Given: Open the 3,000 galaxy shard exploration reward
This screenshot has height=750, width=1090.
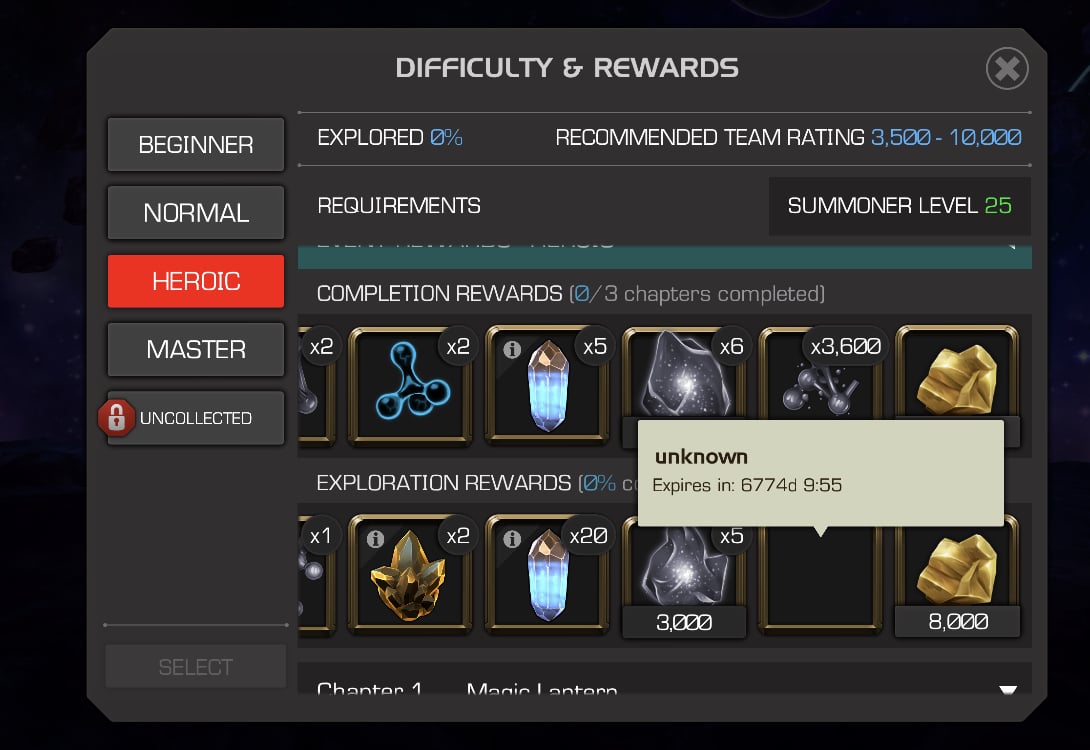Looking at the screenshot, I should pos(684,582).
